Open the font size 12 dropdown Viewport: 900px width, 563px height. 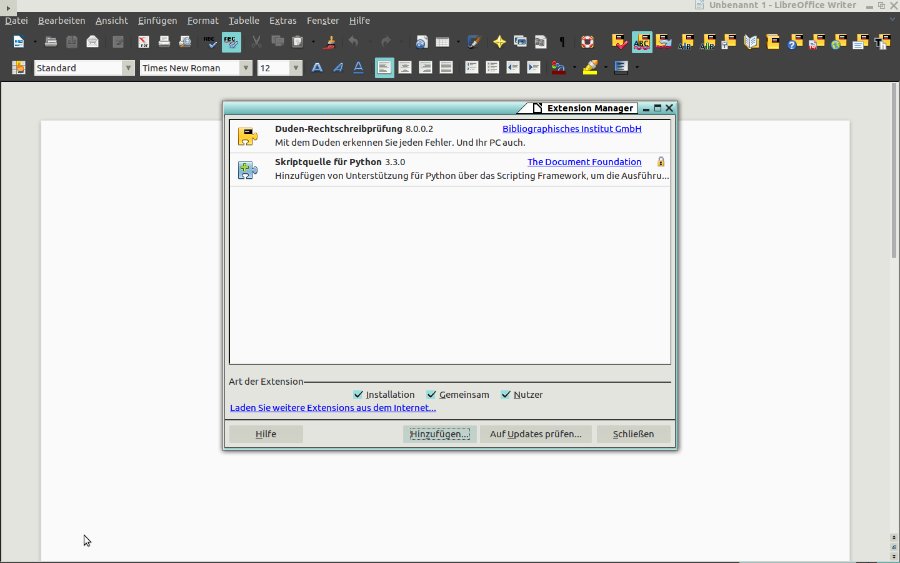pyautogui.click(x=296, y=68)
